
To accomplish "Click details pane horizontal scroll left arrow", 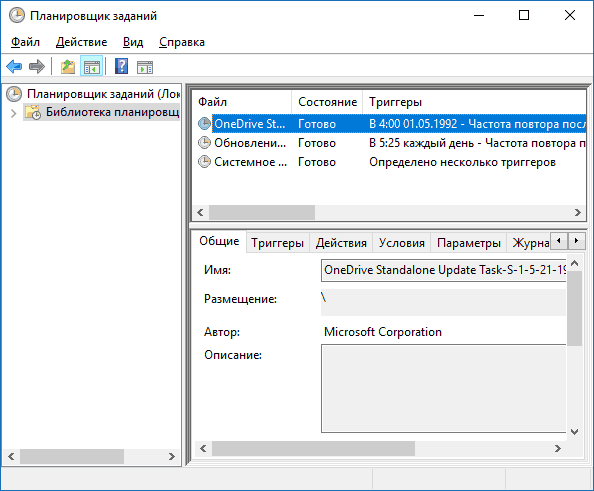I will pos(203,449).
